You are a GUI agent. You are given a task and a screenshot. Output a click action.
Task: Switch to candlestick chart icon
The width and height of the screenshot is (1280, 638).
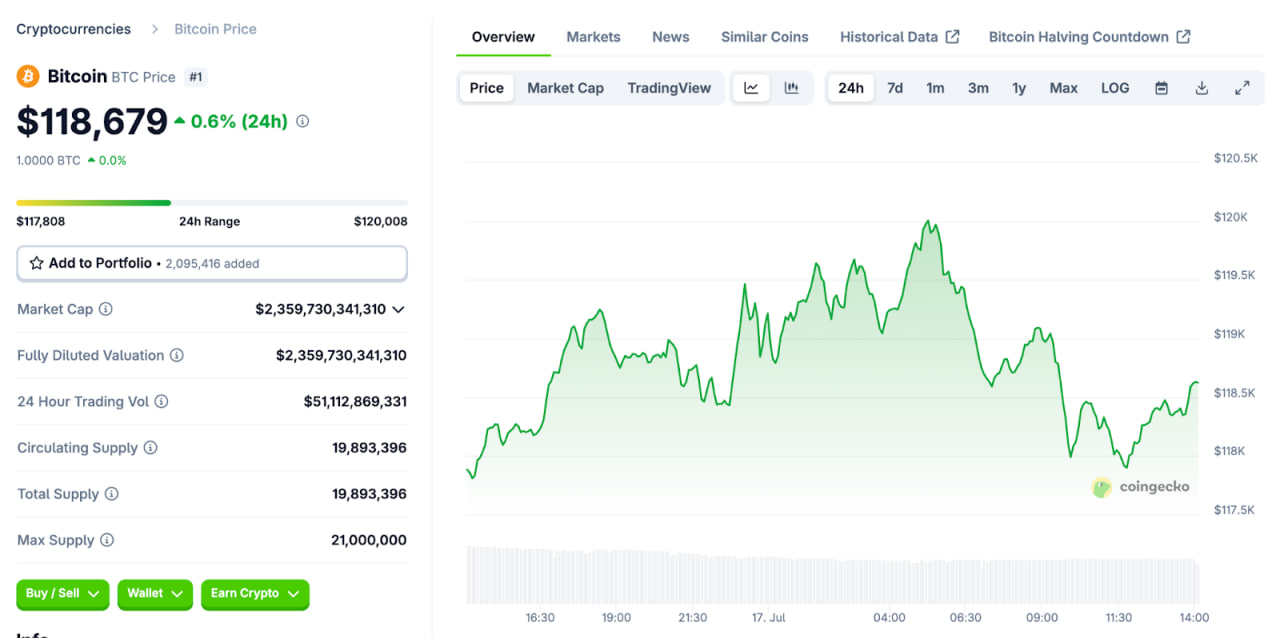[x=791, y=88]
